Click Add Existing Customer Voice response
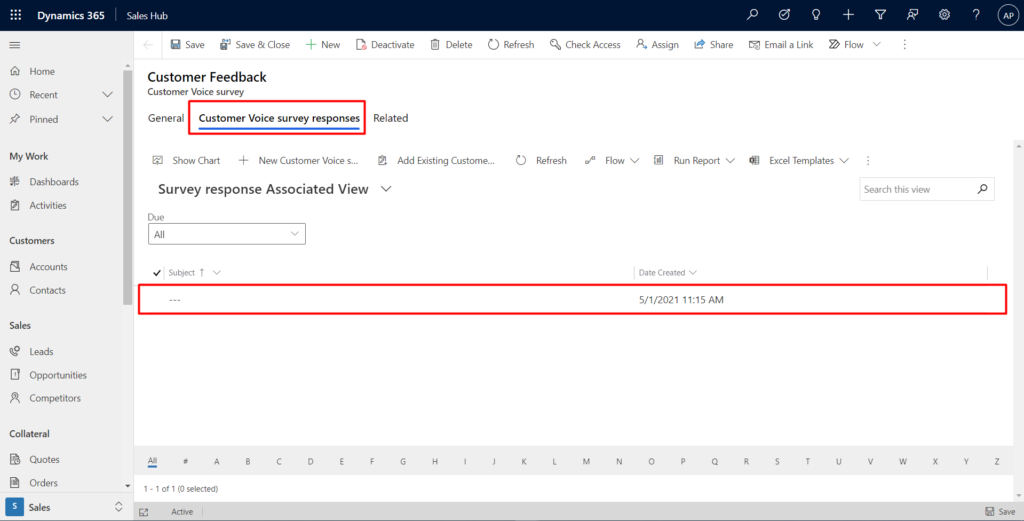Viewport: 1024px width, 521px height. [436, 161]
